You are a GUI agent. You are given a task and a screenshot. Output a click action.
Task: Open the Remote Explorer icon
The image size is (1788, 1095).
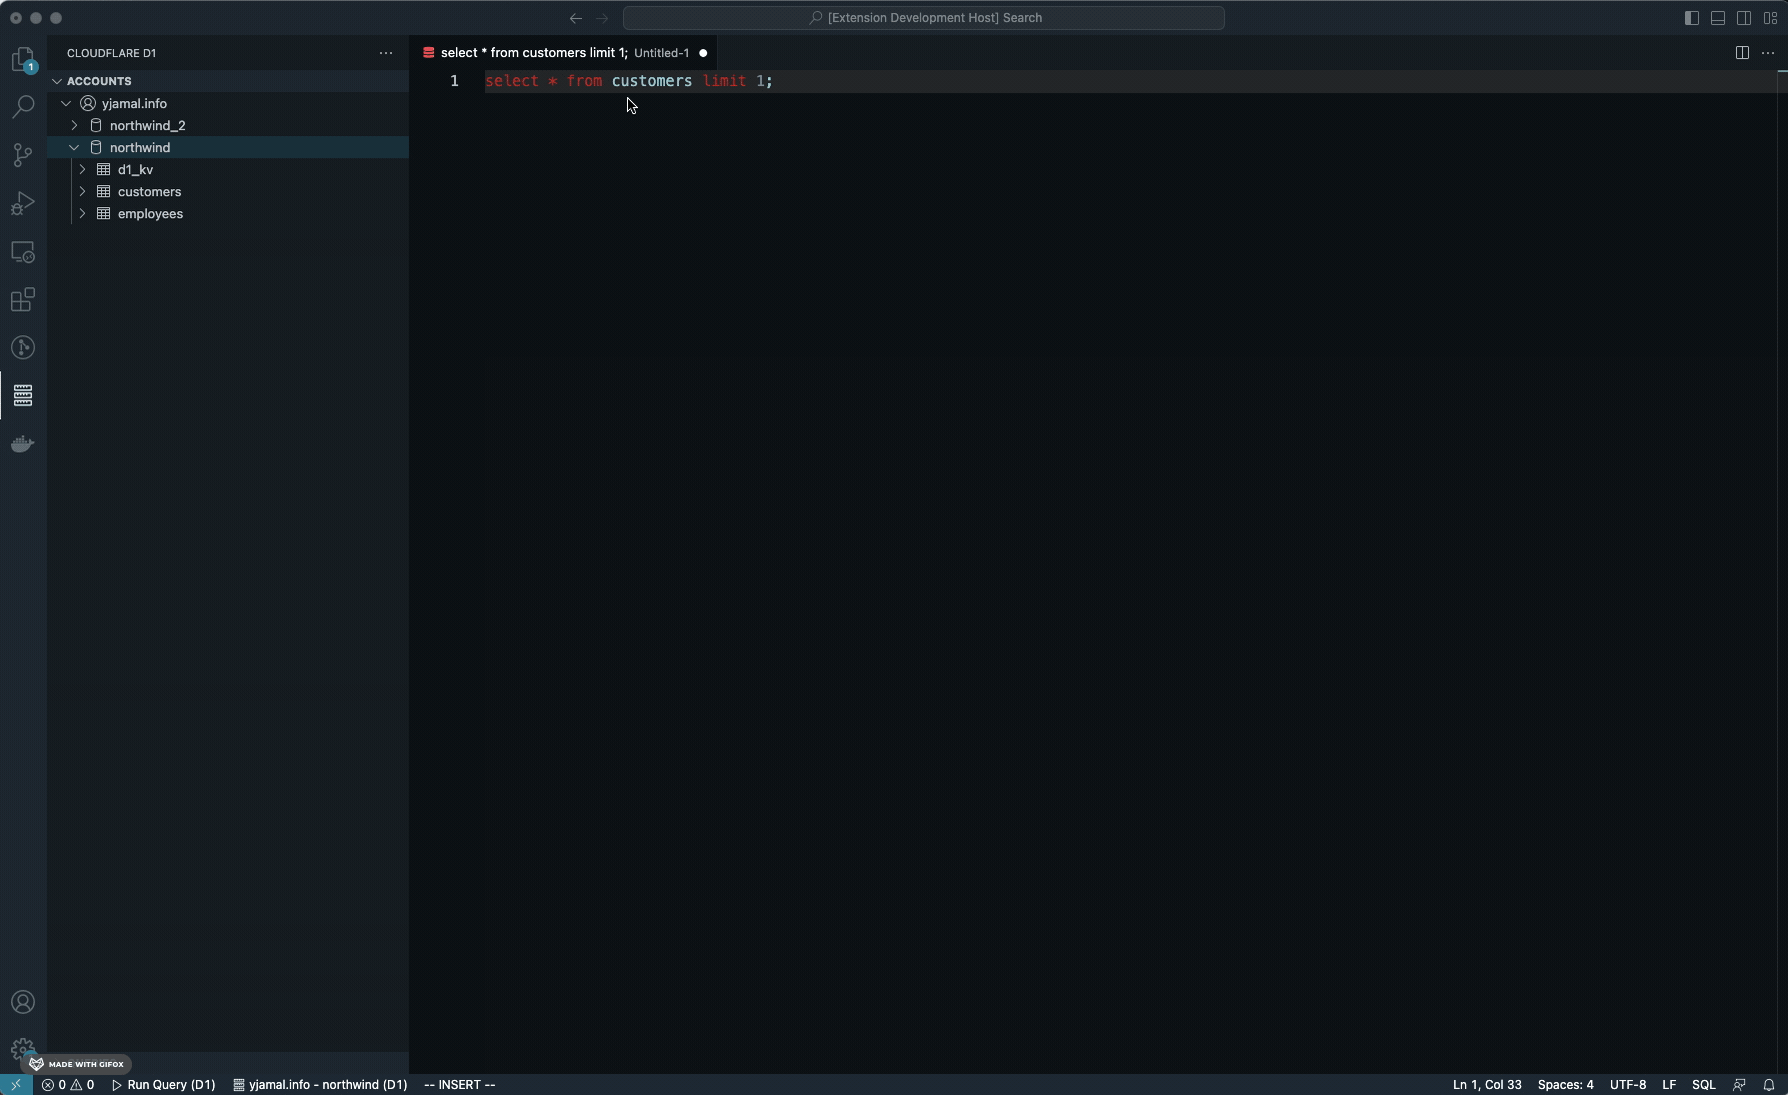(x=23, y=251)
